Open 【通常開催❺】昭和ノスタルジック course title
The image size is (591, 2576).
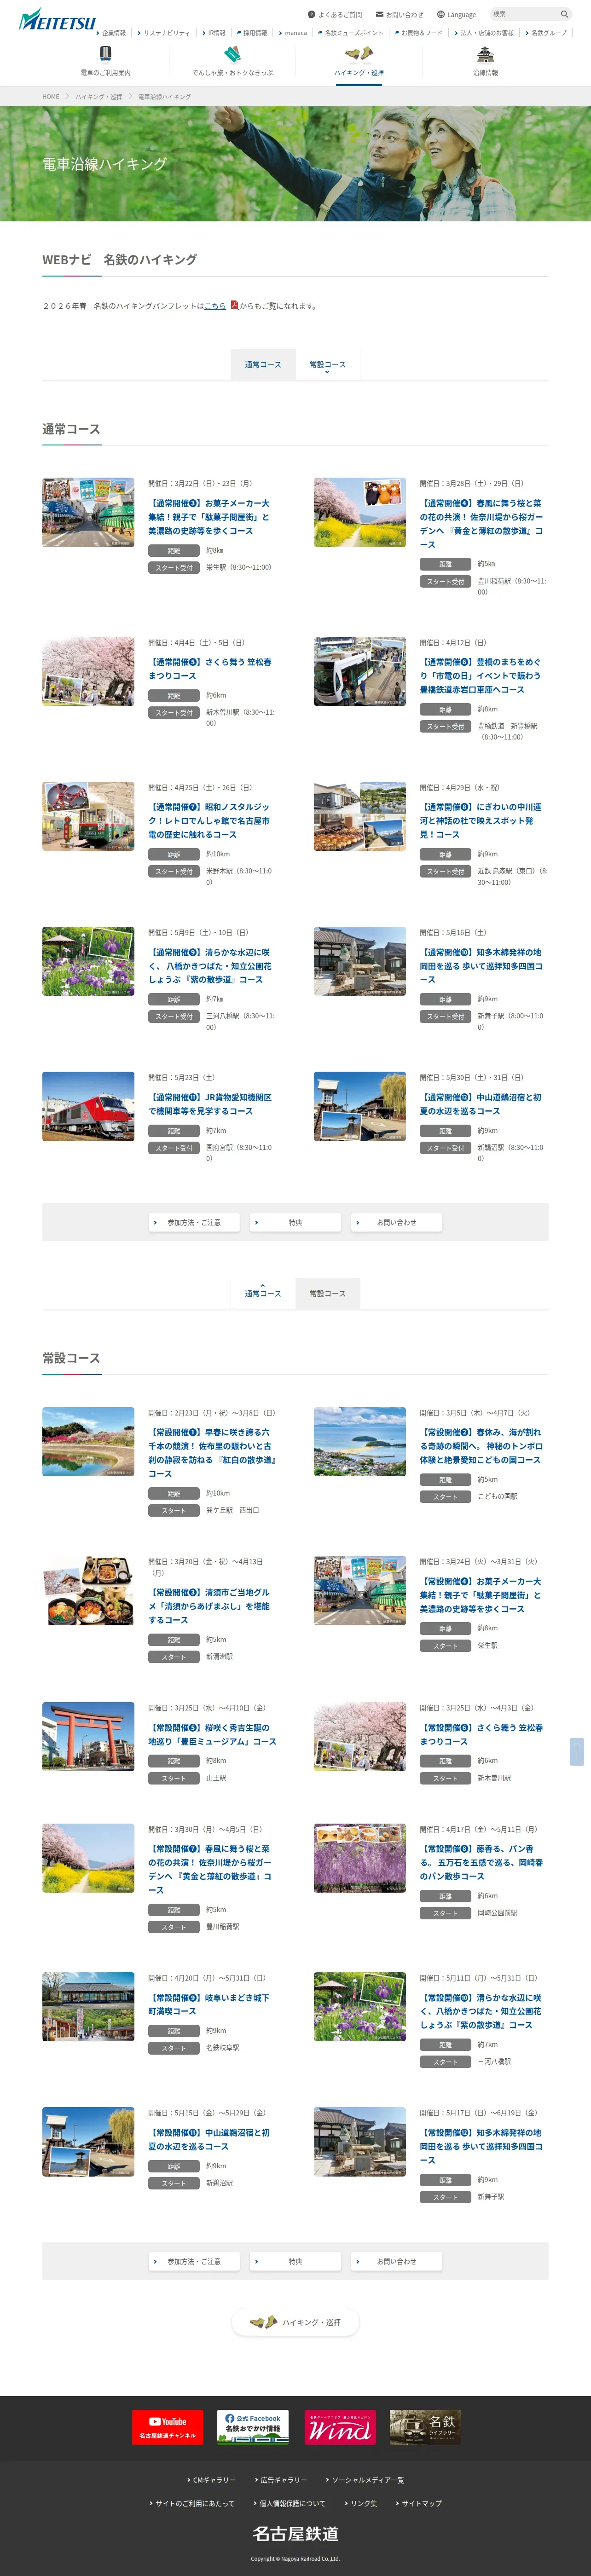(209, 820)
